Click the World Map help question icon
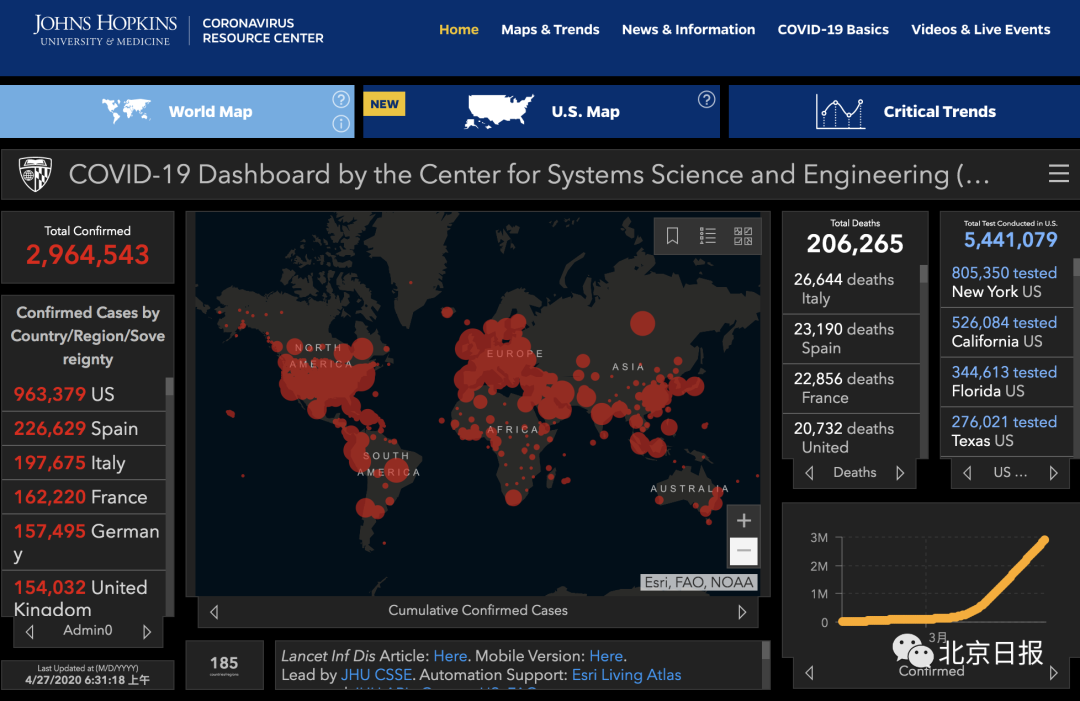This screenshot has height=701, width=1080. [341, 99]
